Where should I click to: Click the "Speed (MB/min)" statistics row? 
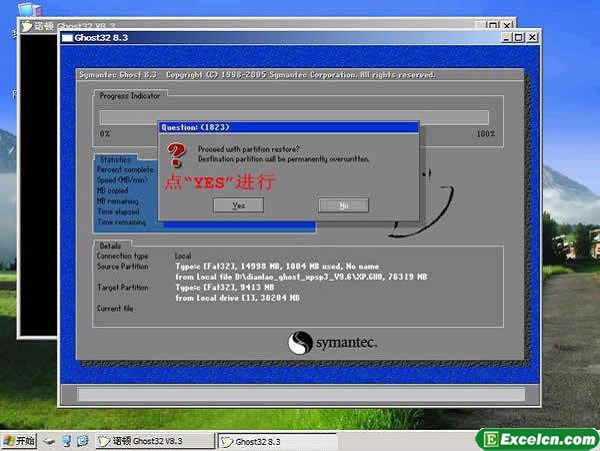(x=122, y=180)
